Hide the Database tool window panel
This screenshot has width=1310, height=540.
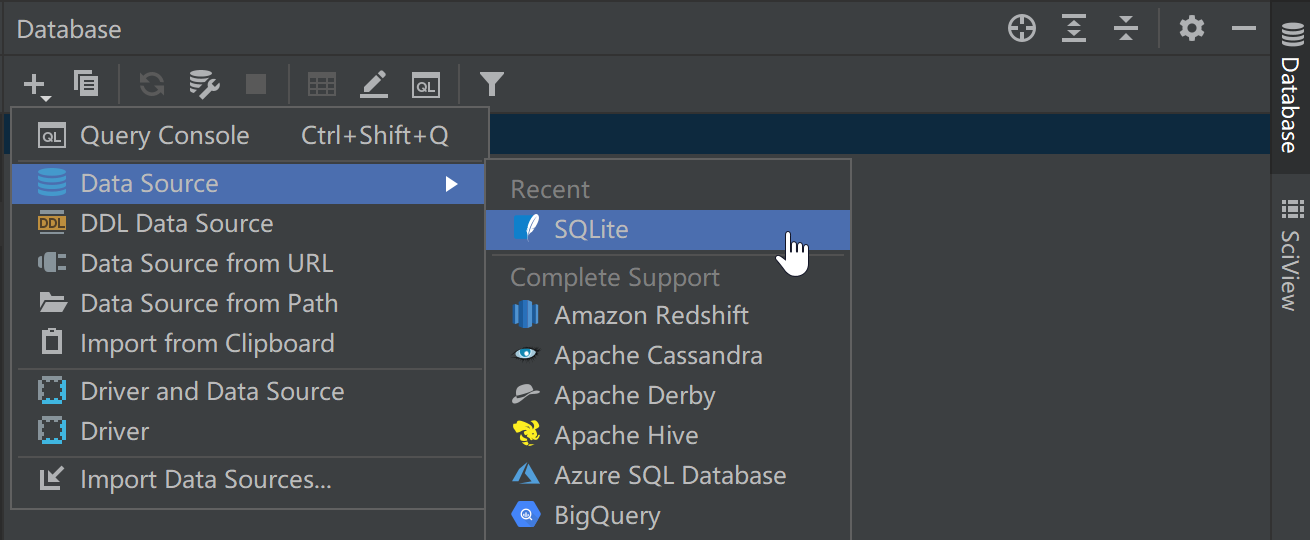[1244, 29]
